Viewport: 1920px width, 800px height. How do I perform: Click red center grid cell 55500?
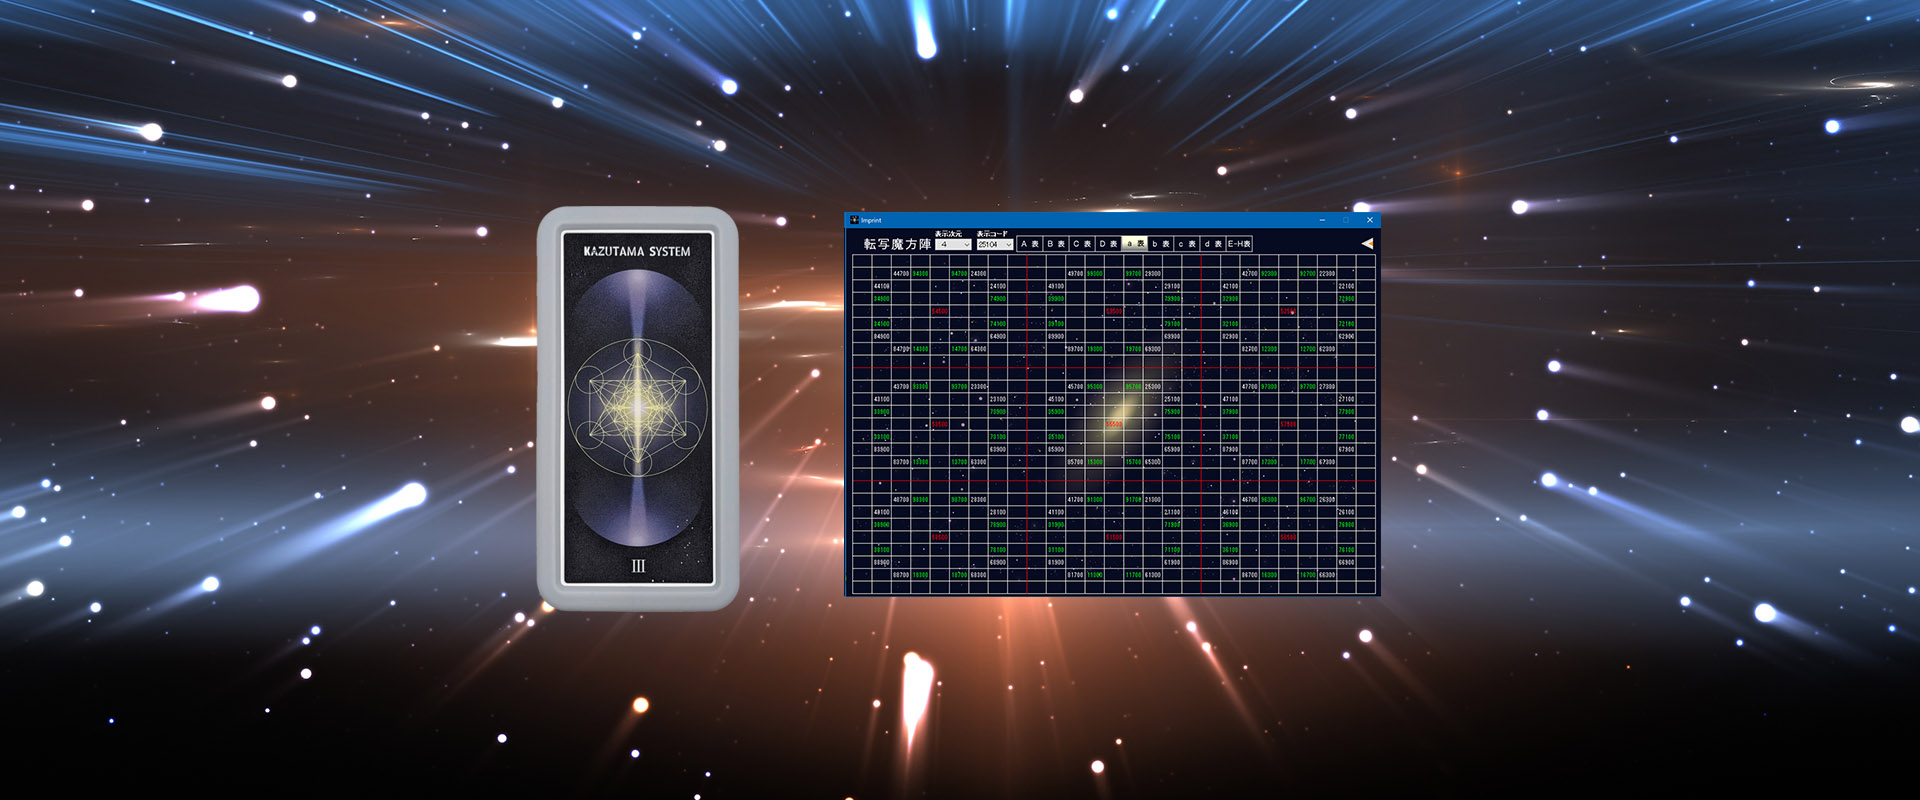click(x=1115, y=424)
